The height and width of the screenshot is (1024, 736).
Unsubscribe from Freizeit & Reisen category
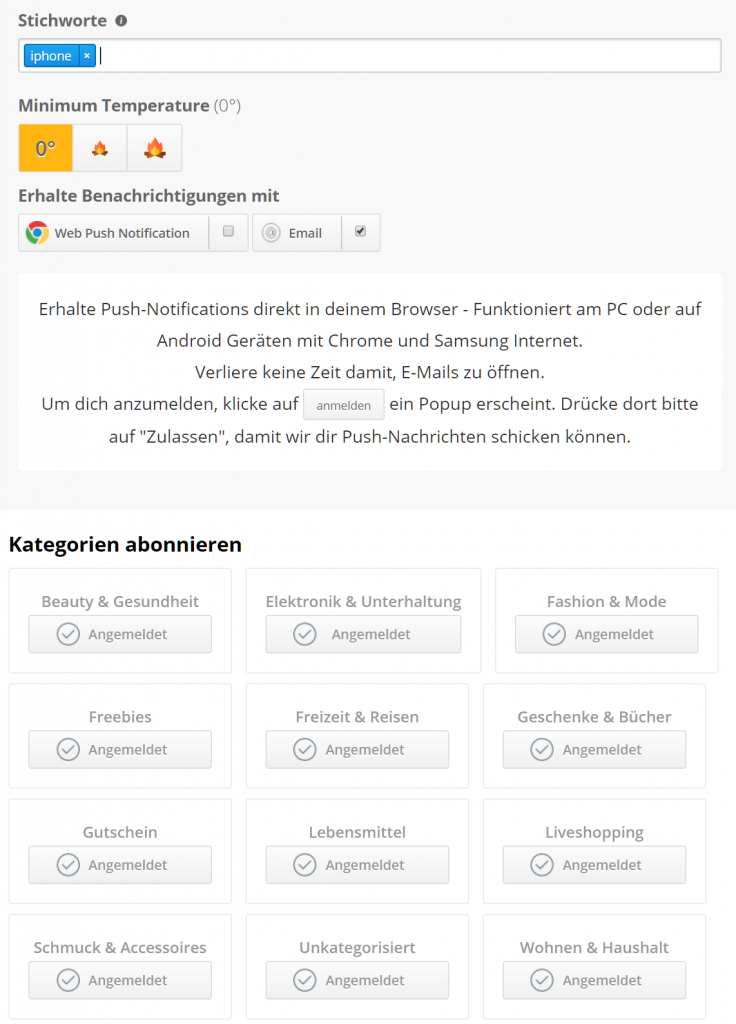[357, 750]
